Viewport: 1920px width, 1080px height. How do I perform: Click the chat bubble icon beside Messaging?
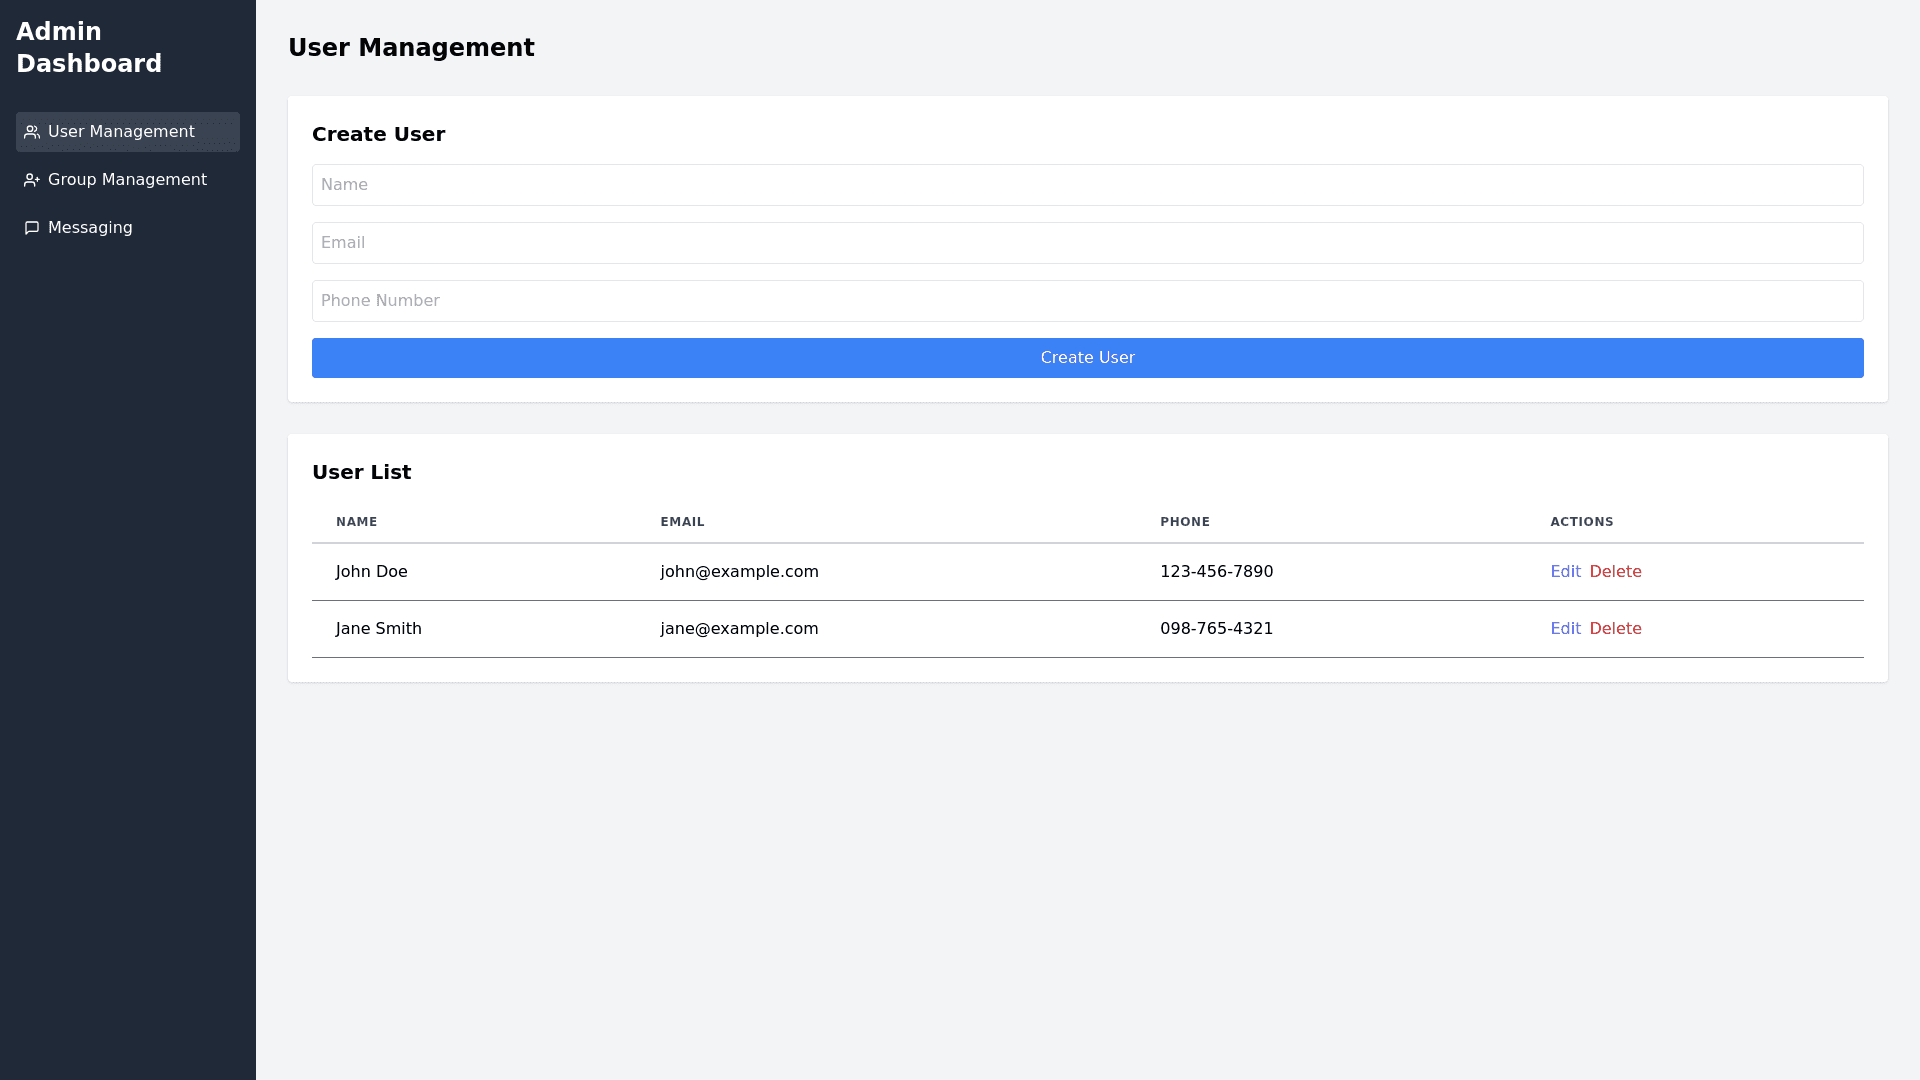point(32,228)
